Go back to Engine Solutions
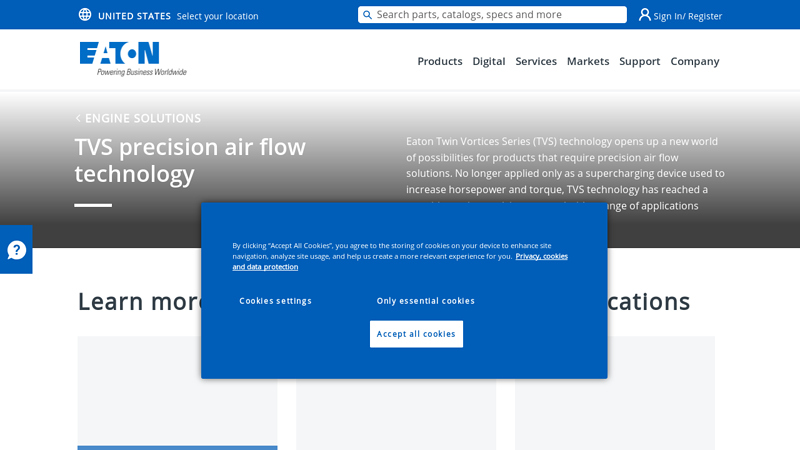 click(x=138, y=118)
